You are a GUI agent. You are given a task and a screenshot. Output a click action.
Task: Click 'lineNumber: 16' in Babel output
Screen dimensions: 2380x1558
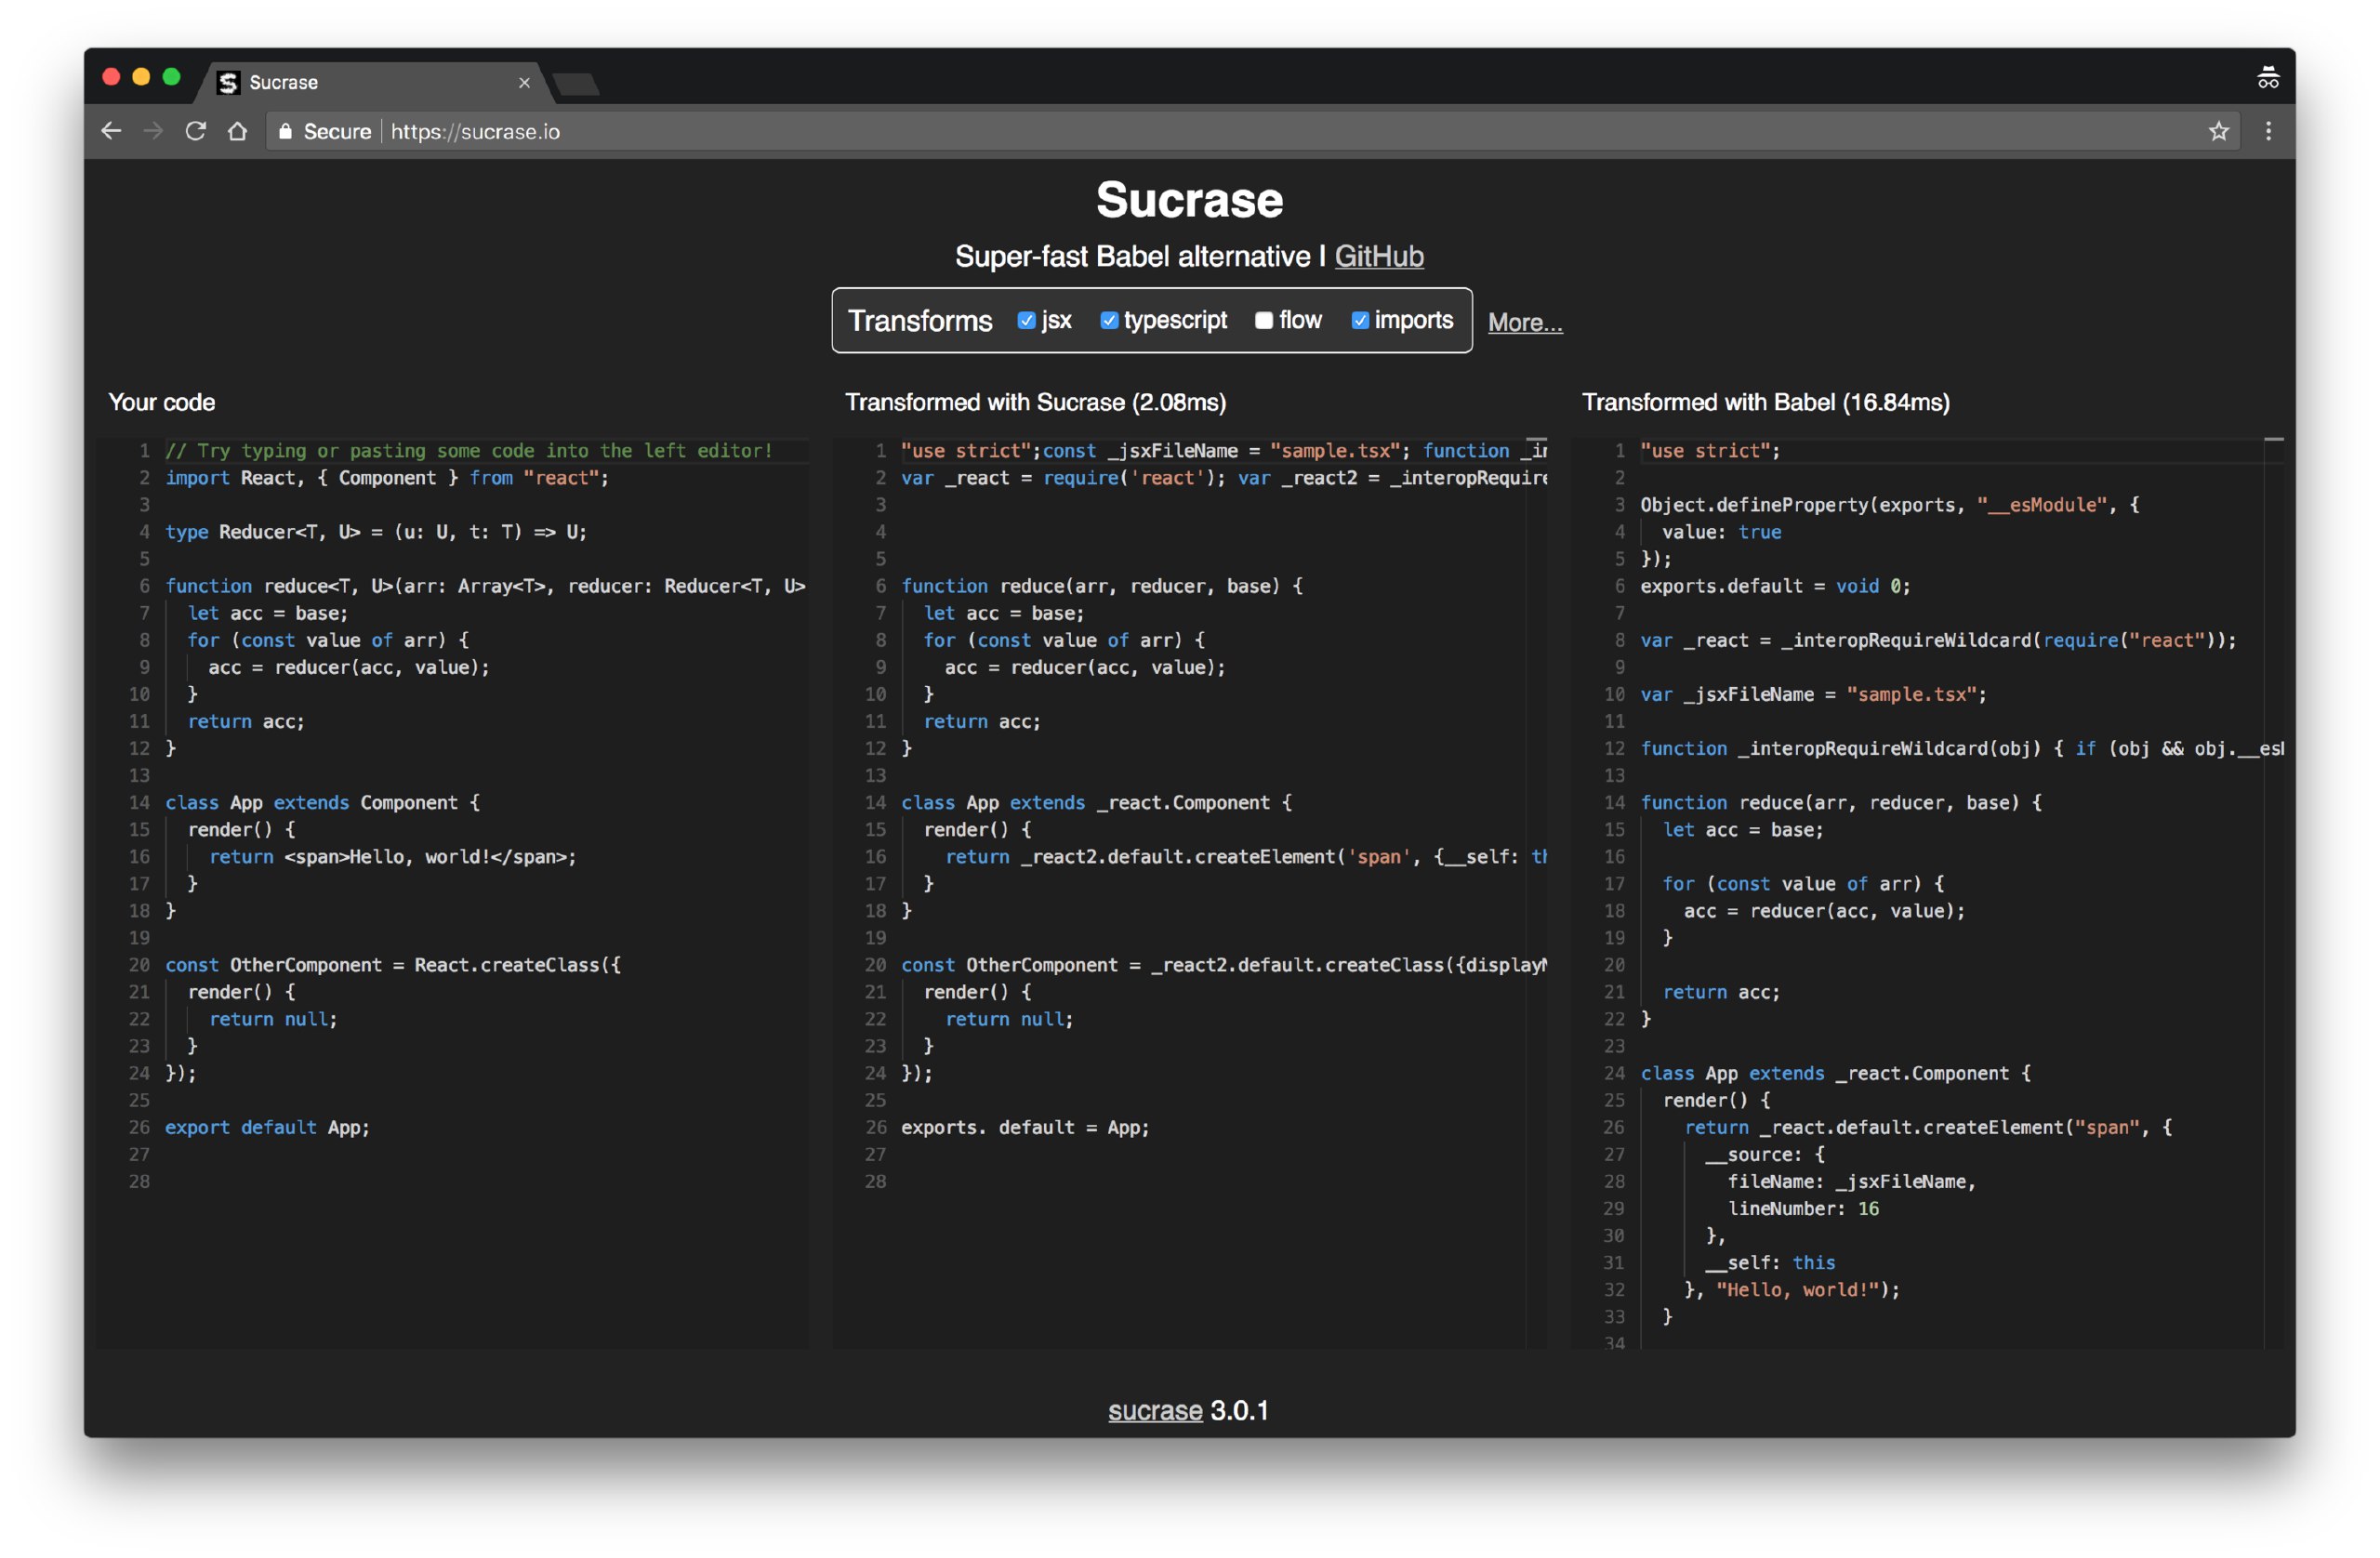click(x=1803, y=1209)
